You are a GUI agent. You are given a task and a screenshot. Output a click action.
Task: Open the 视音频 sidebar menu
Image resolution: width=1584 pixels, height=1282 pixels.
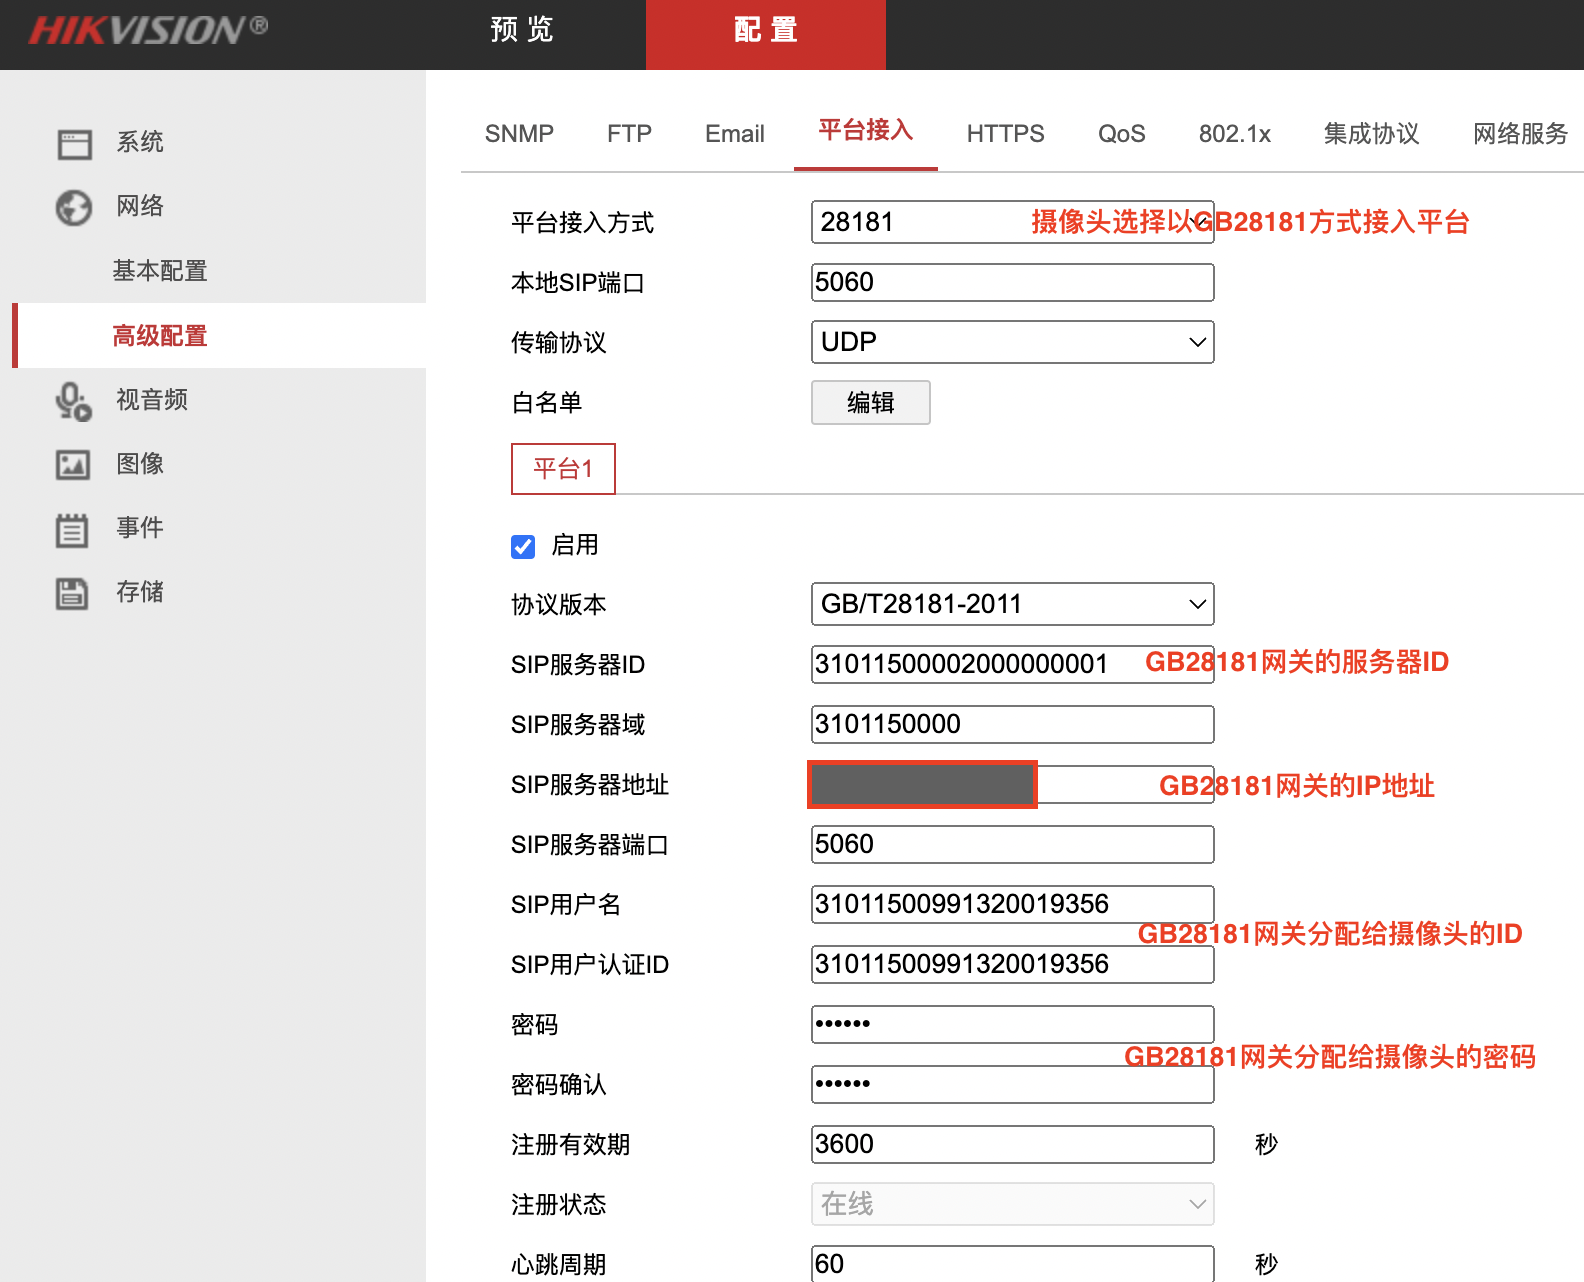click(x=152, y=400)
